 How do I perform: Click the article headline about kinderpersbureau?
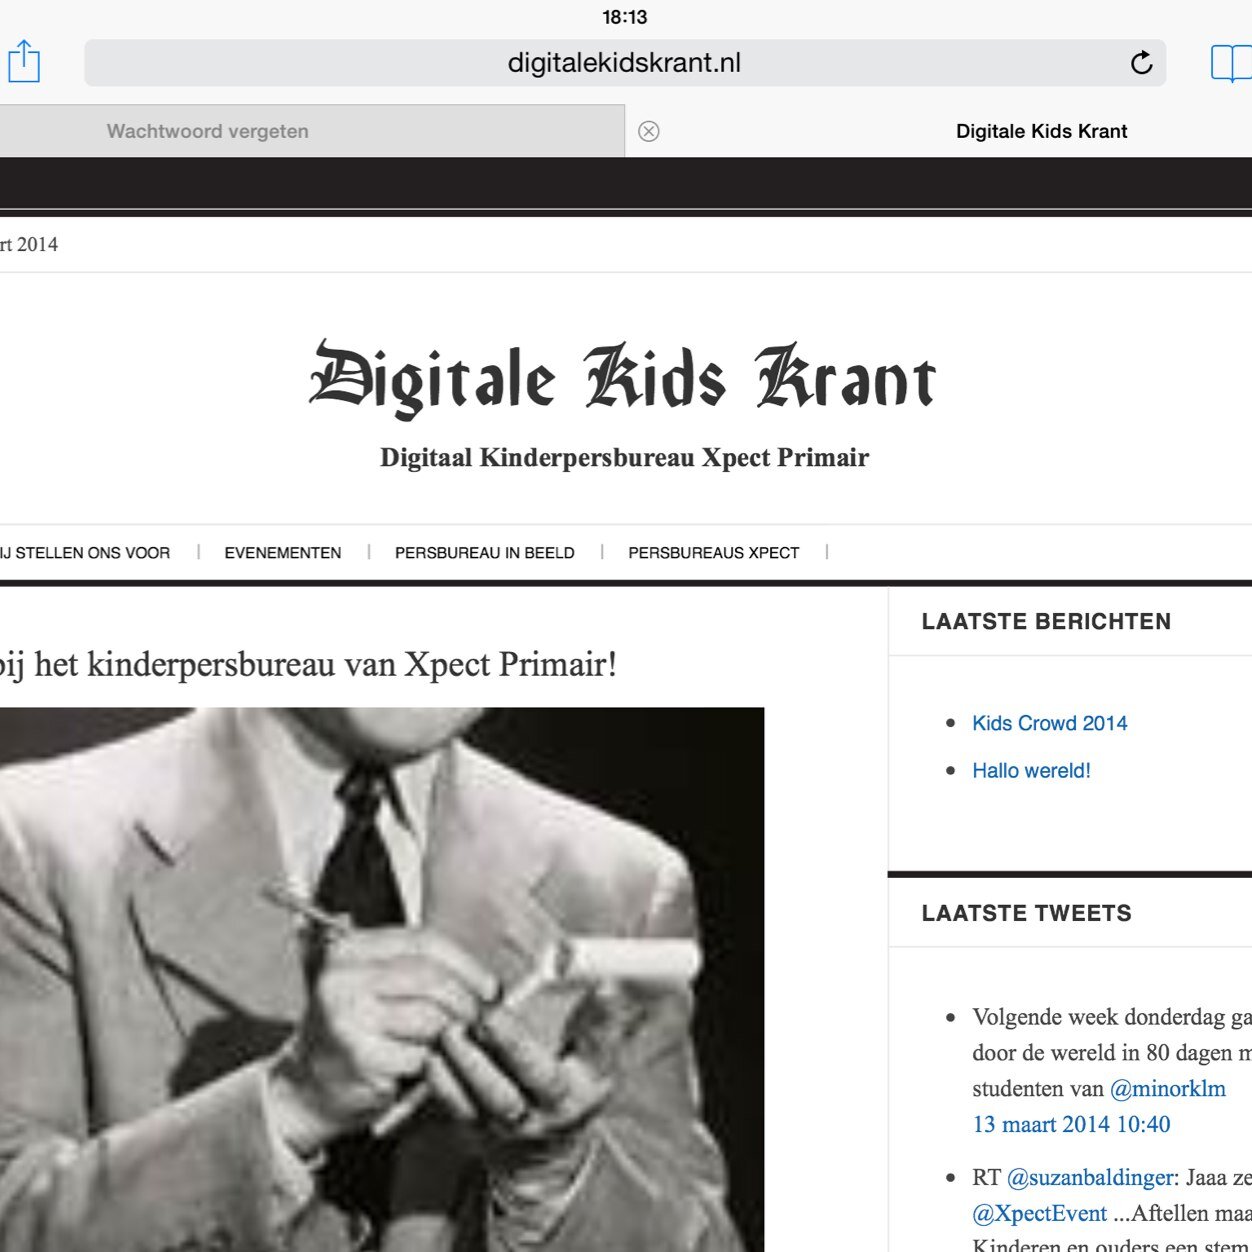(x=308, y=664)
